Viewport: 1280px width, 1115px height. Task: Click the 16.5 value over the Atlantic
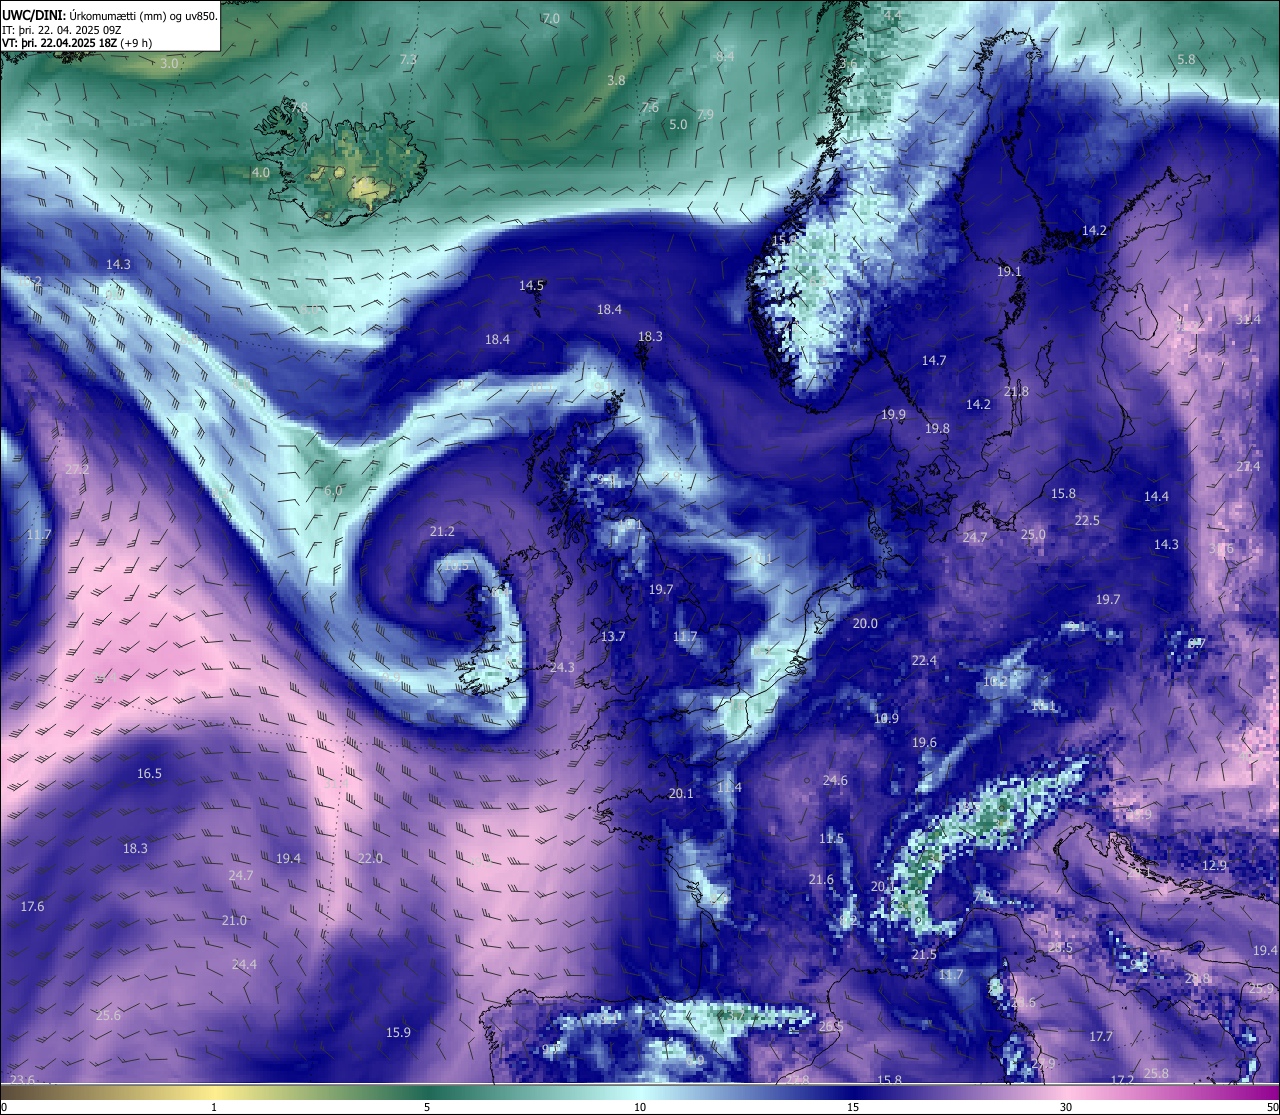pos(149,774)
